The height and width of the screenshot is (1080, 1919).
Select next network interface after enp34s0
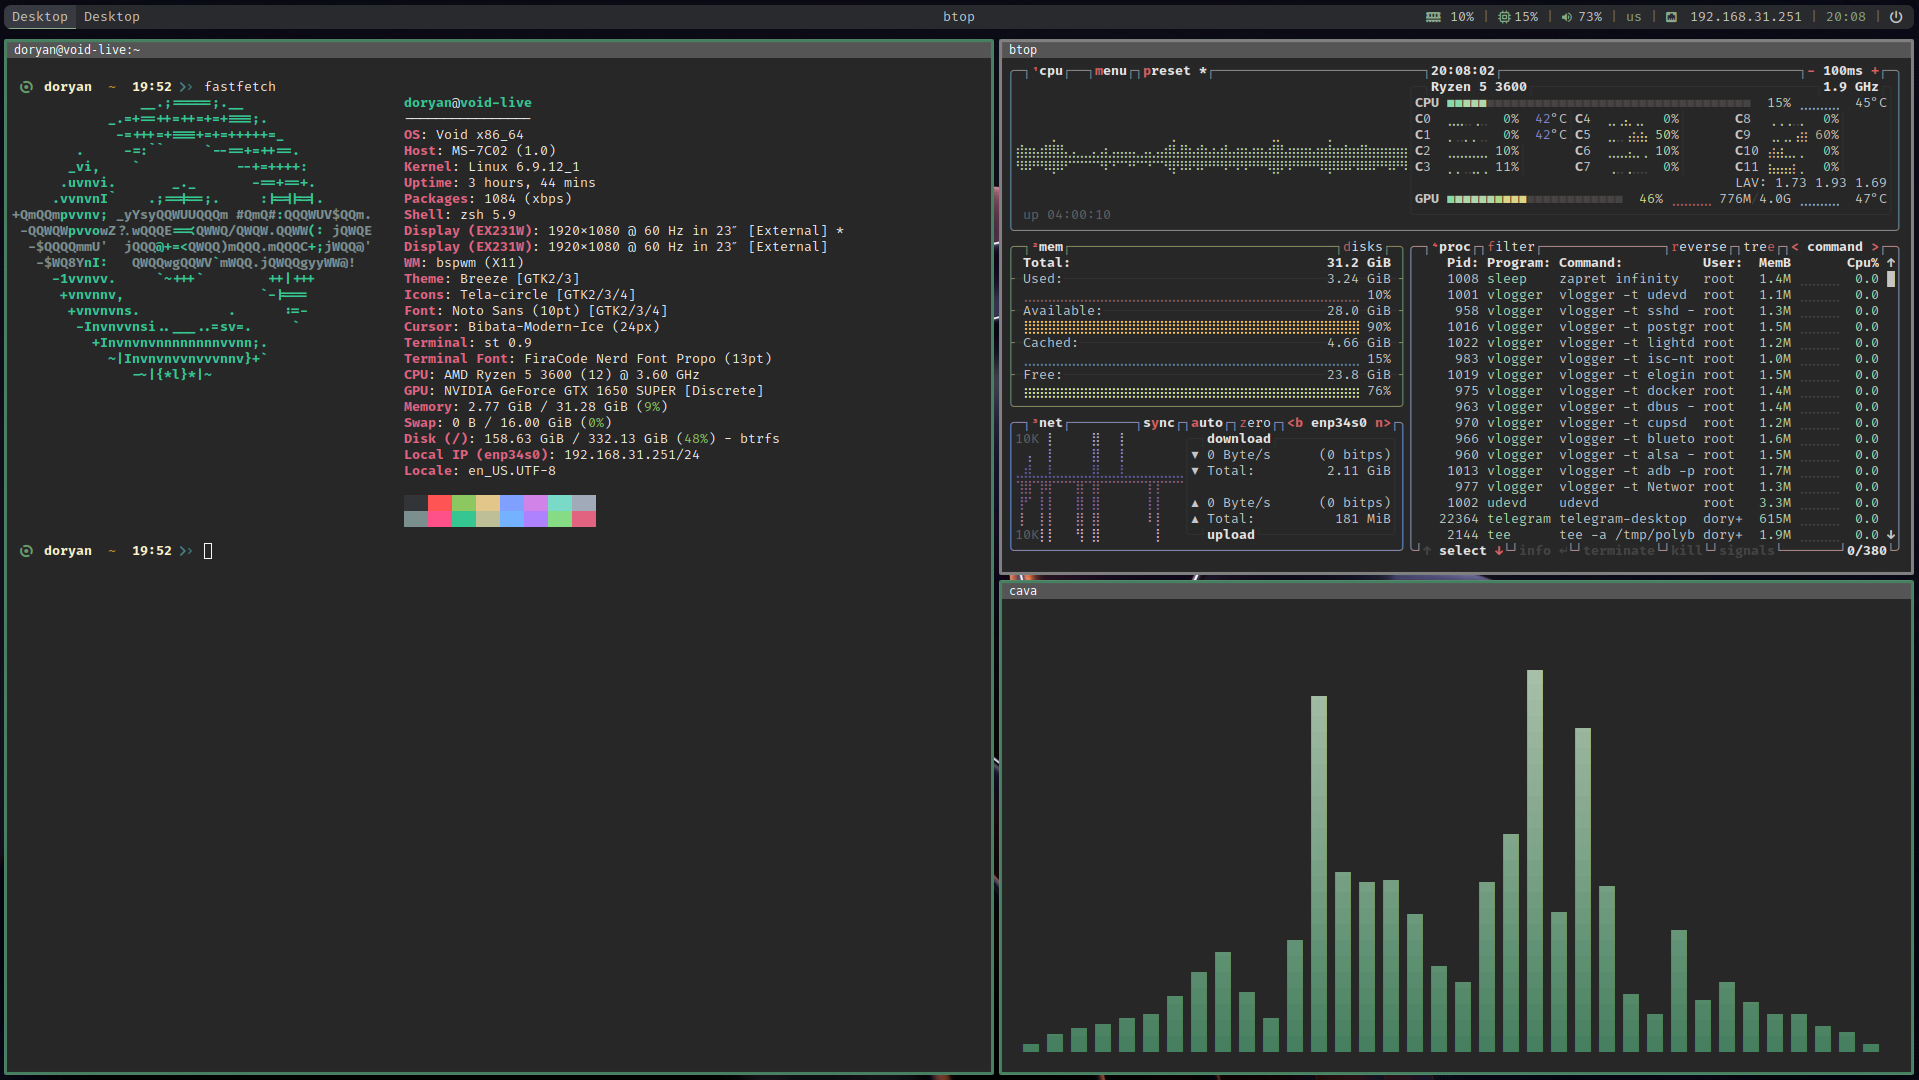click(1382, 423)
